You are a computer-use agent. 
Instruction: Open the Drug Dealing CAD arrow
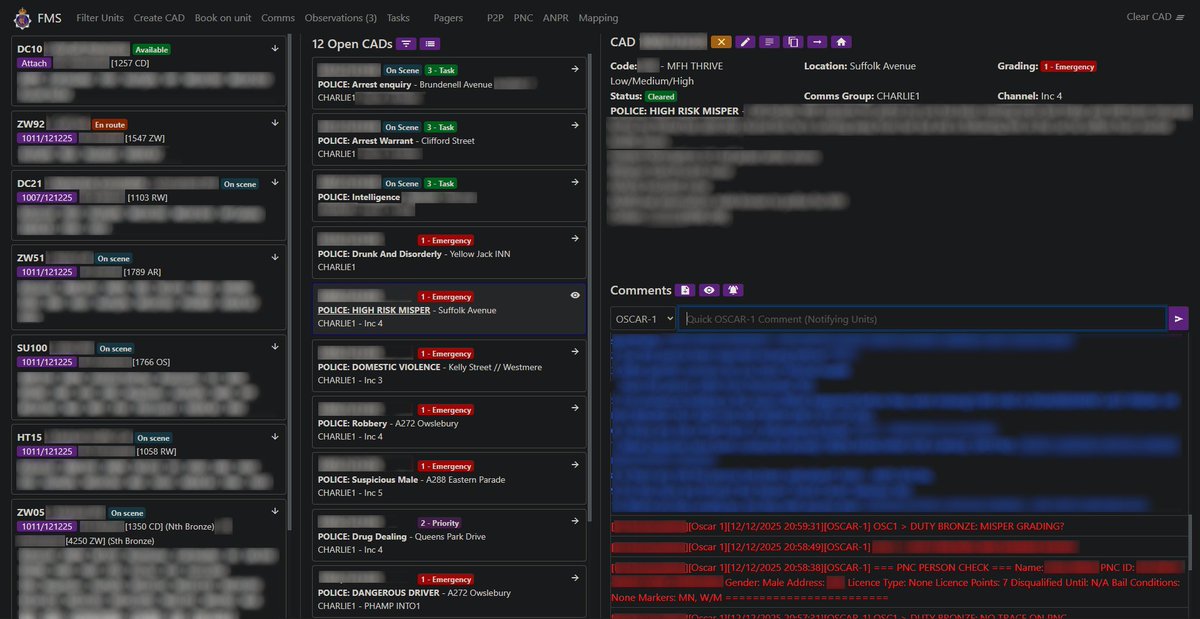575,522
